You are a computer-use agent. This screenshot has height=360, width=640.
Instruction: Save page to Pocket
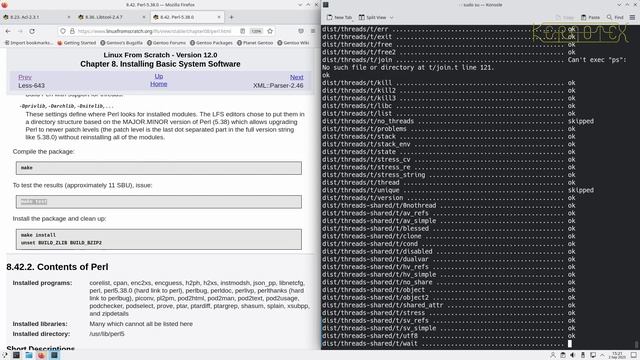[301, 31]
